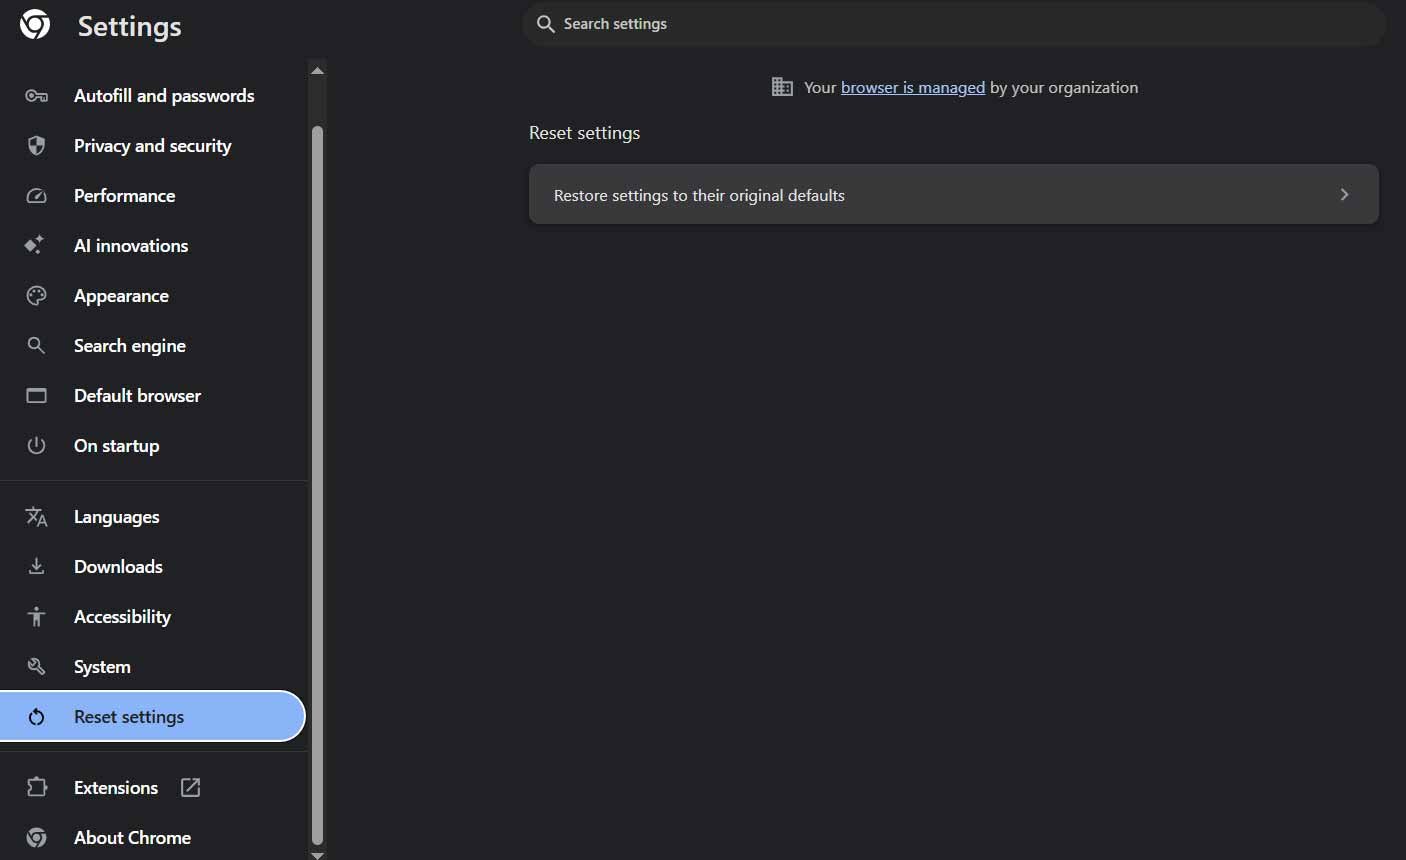Click the building icon in managed browser notice

(782, 87)
